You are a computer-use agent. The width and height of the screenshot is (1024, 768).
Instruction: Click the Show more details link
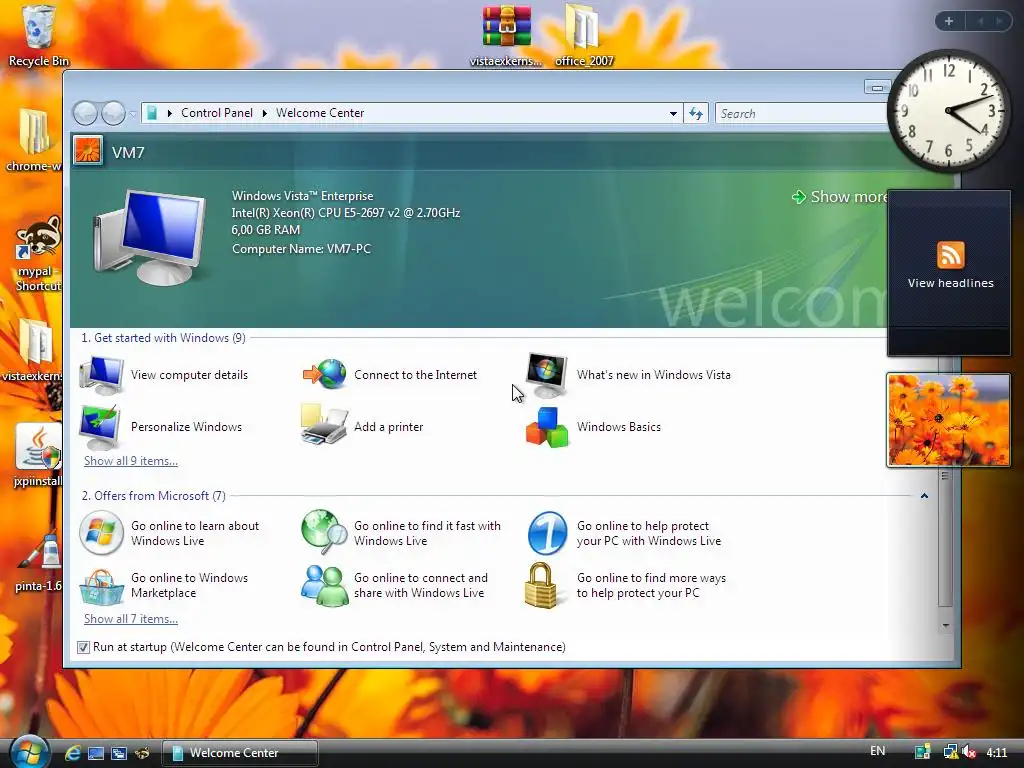point(840,197)
